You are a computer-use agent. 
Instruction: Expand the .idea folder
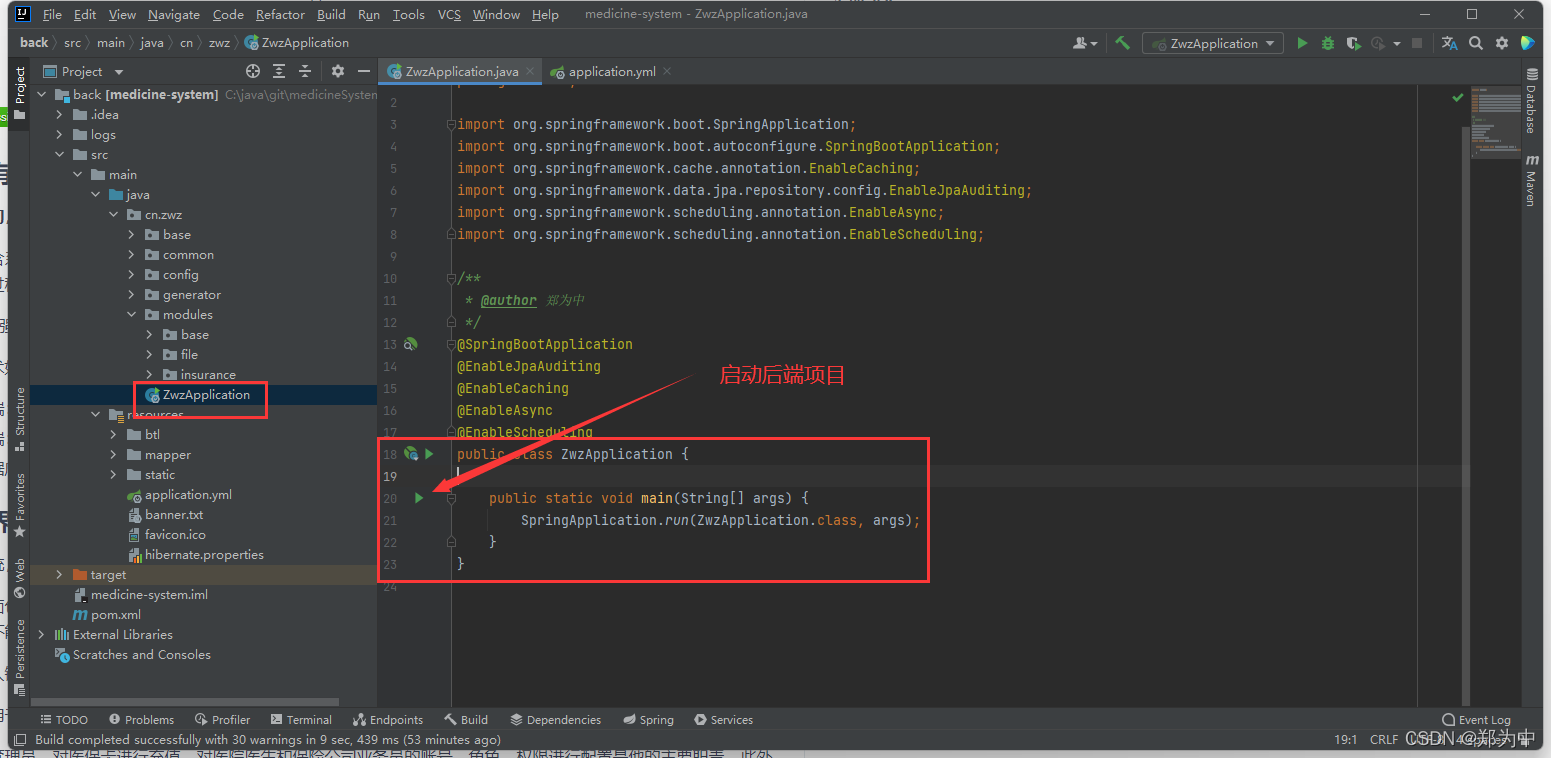(x=59, y=115)
